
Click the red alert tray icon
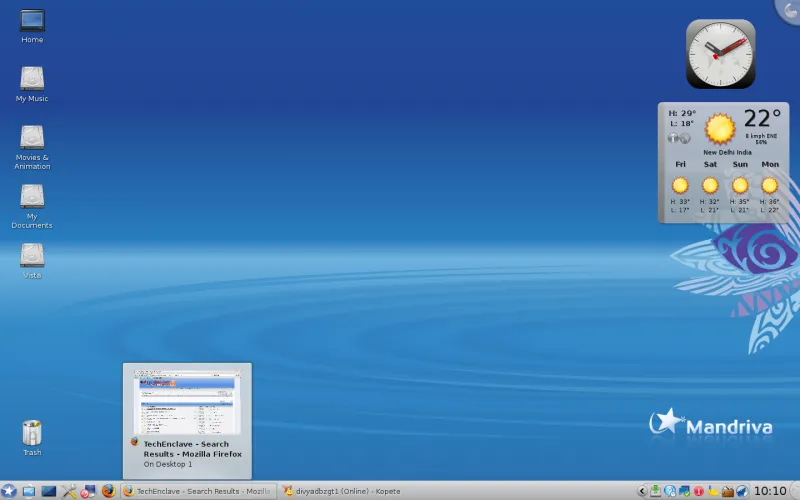pyautogui.click(x=699, y=491)
